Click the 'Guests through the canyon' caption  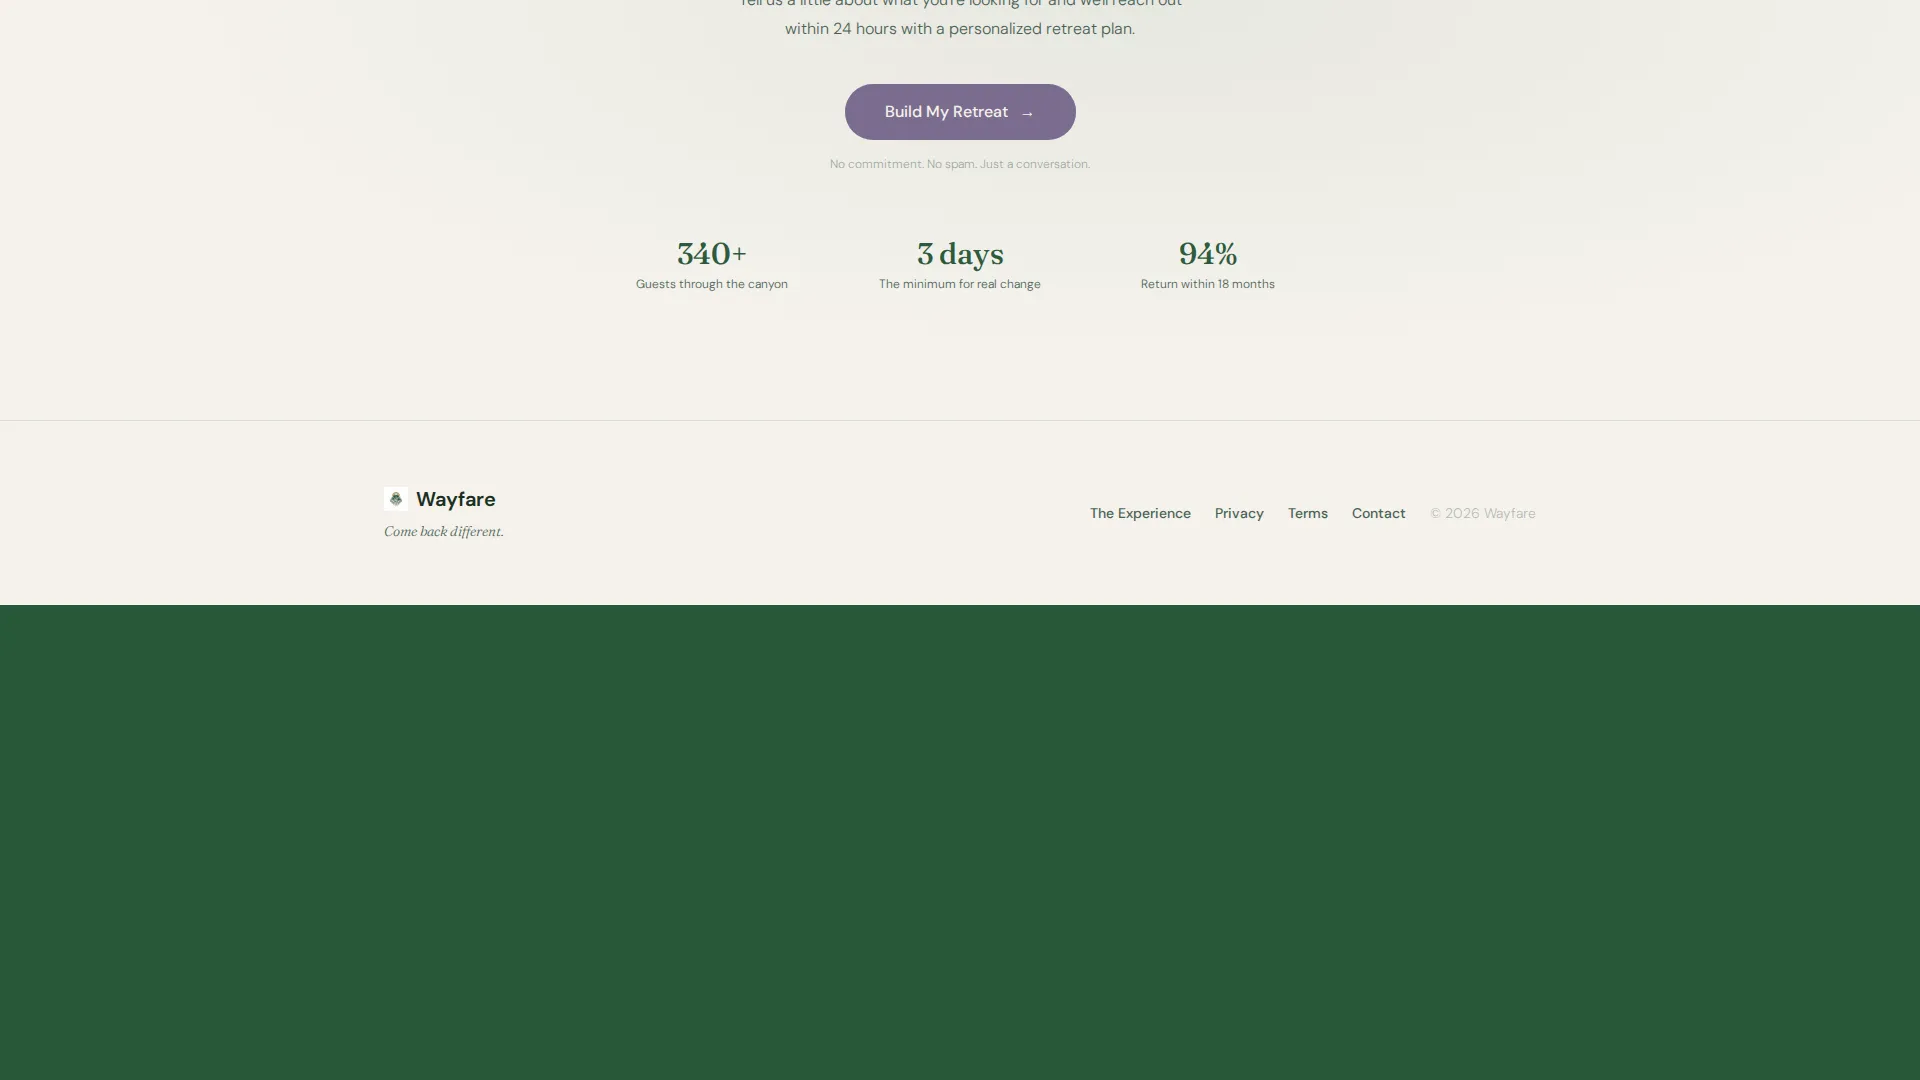pos(712,284)
